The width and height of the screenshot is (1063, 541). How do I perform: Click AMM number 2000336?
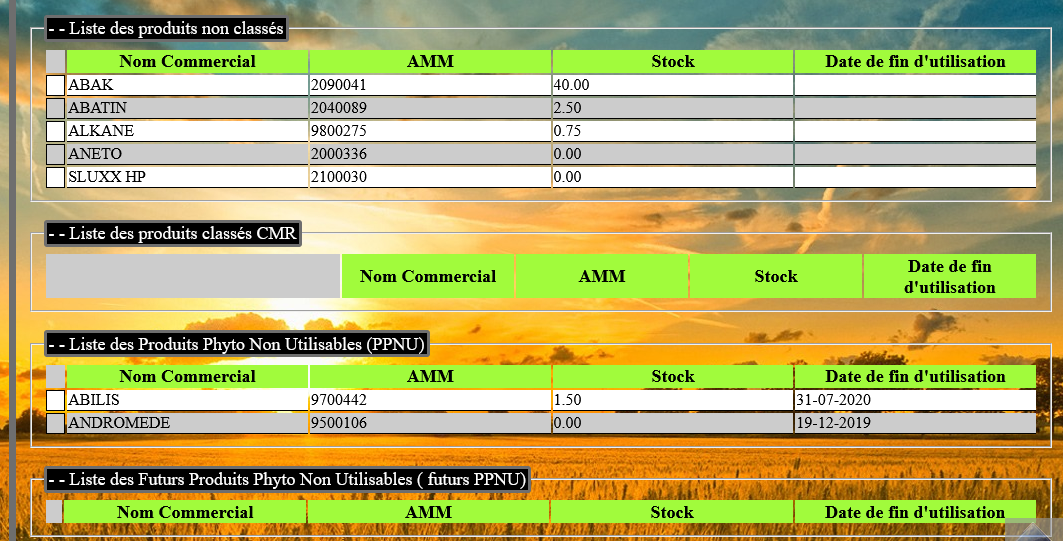coord(339,154)
